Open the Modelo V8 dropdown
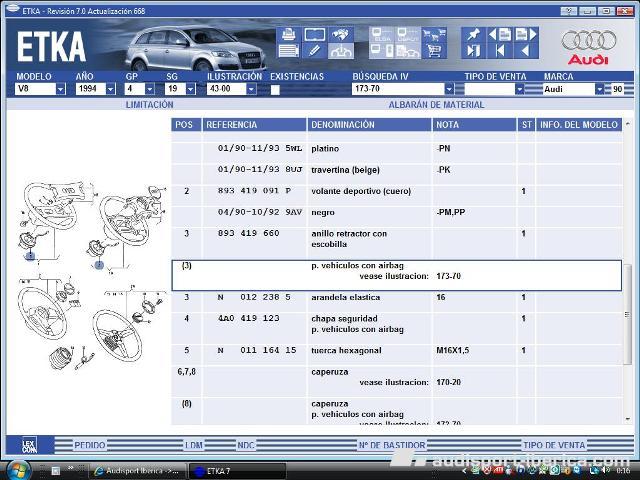This screenshot has width=640, height=480. (x=60, y=89)
